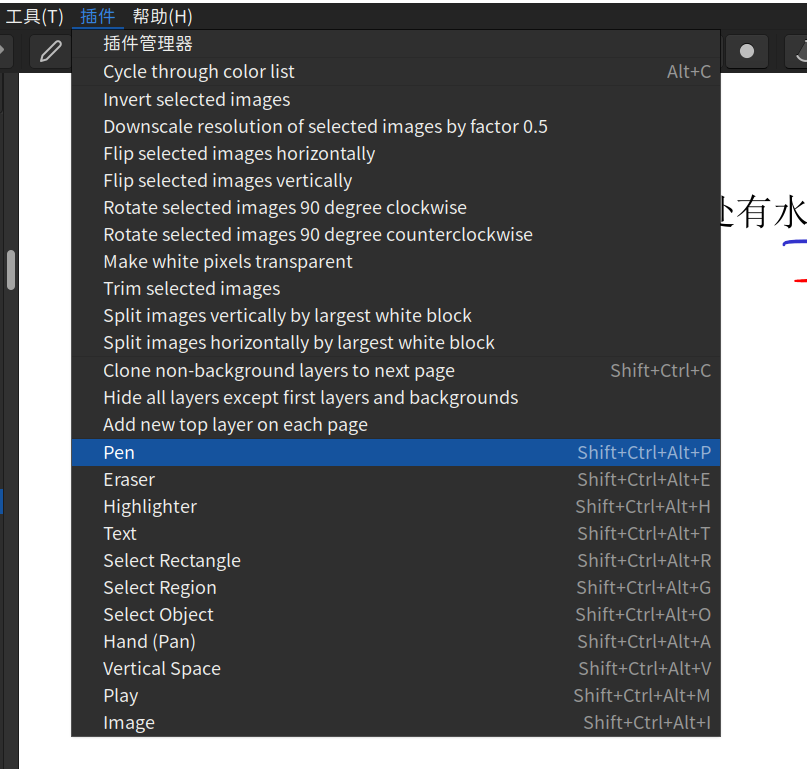The image size is (807, 769).
Task: Open the 工具(T) menu
Action: click(34, 16)
